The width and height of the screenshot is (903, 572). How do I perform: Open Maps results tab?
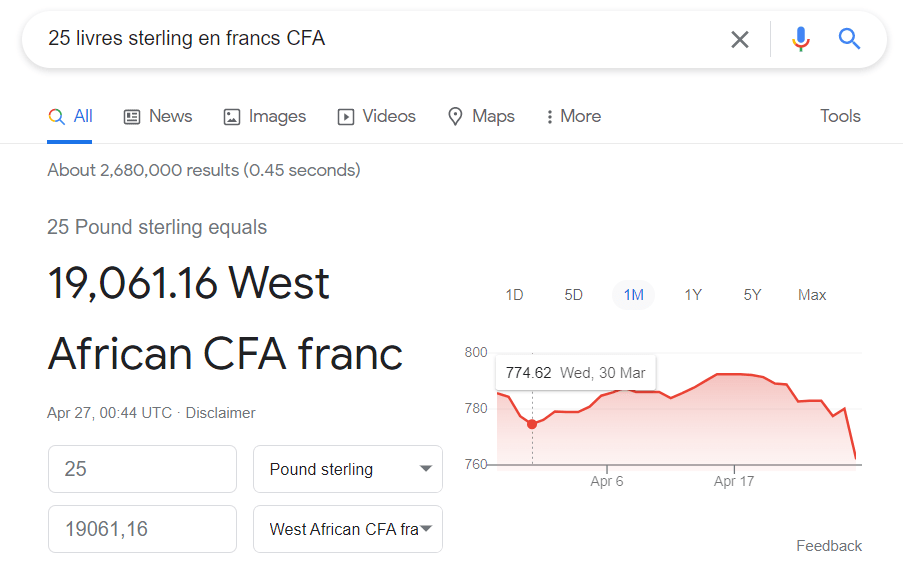pos(481,116)
